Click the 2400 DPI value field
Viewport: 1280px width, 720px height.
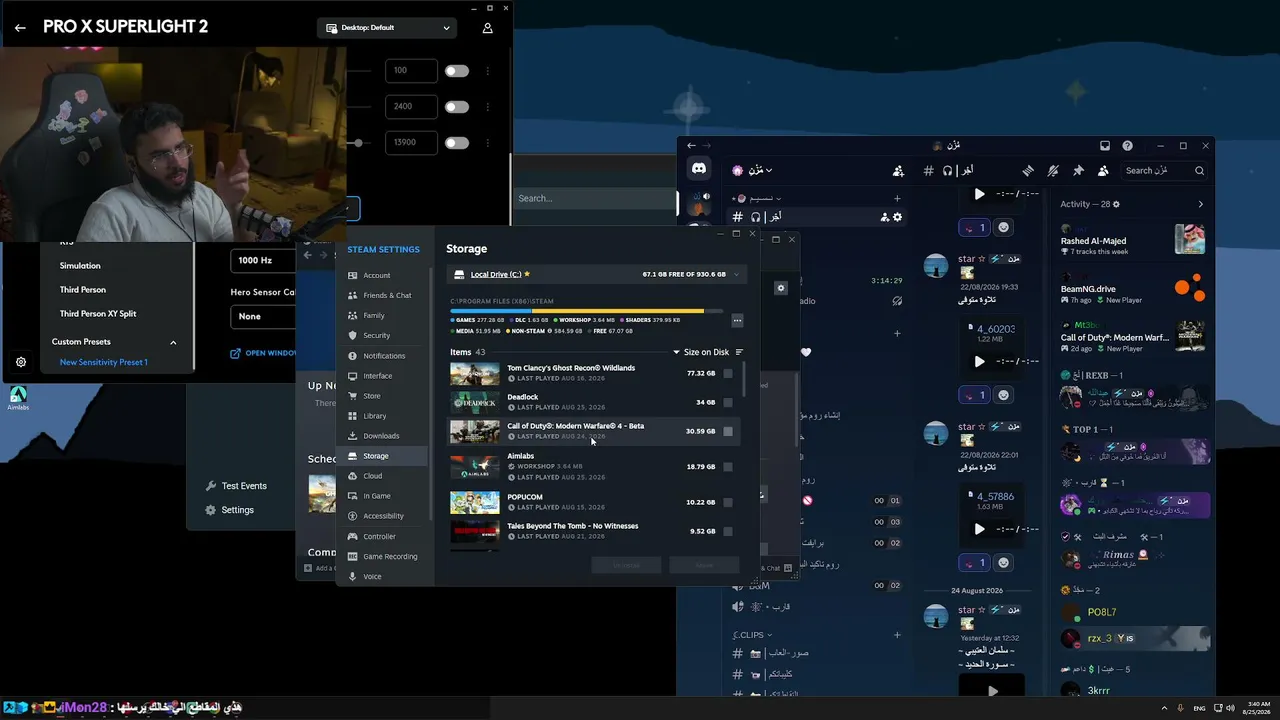(x=412, y=107)
